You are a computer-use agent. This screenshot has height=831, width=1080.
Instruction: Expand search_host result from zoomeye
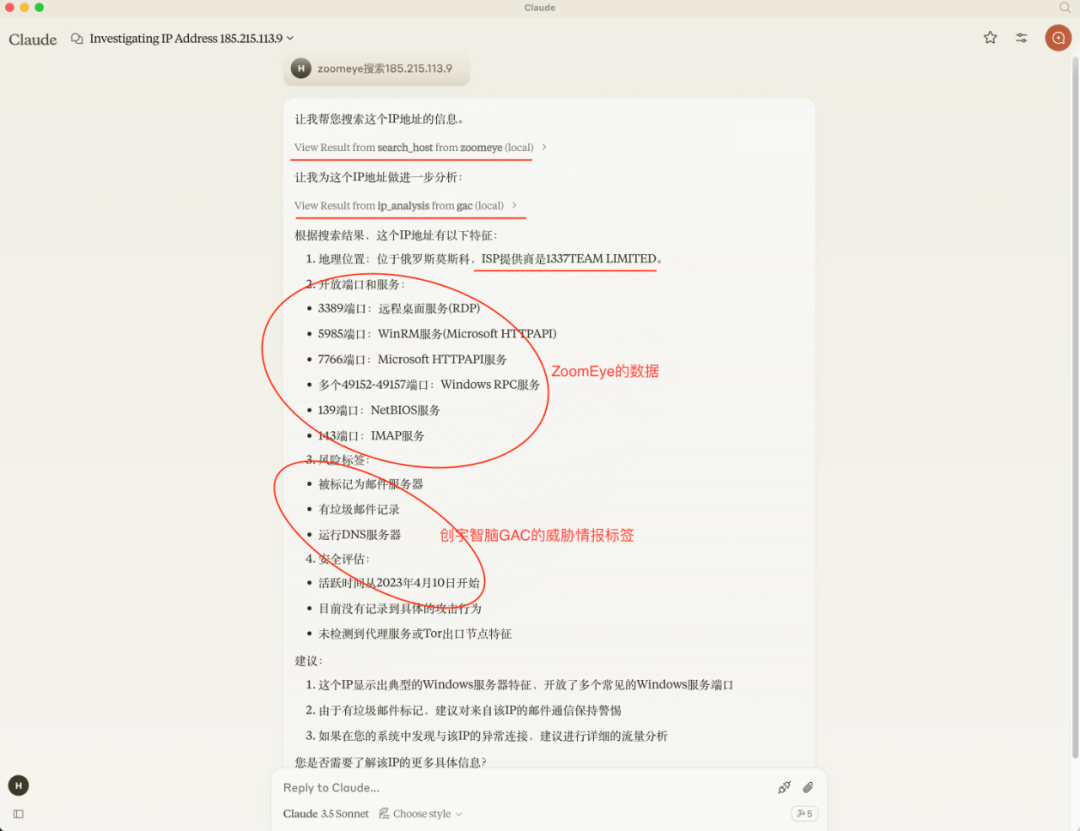coord(420,147)
